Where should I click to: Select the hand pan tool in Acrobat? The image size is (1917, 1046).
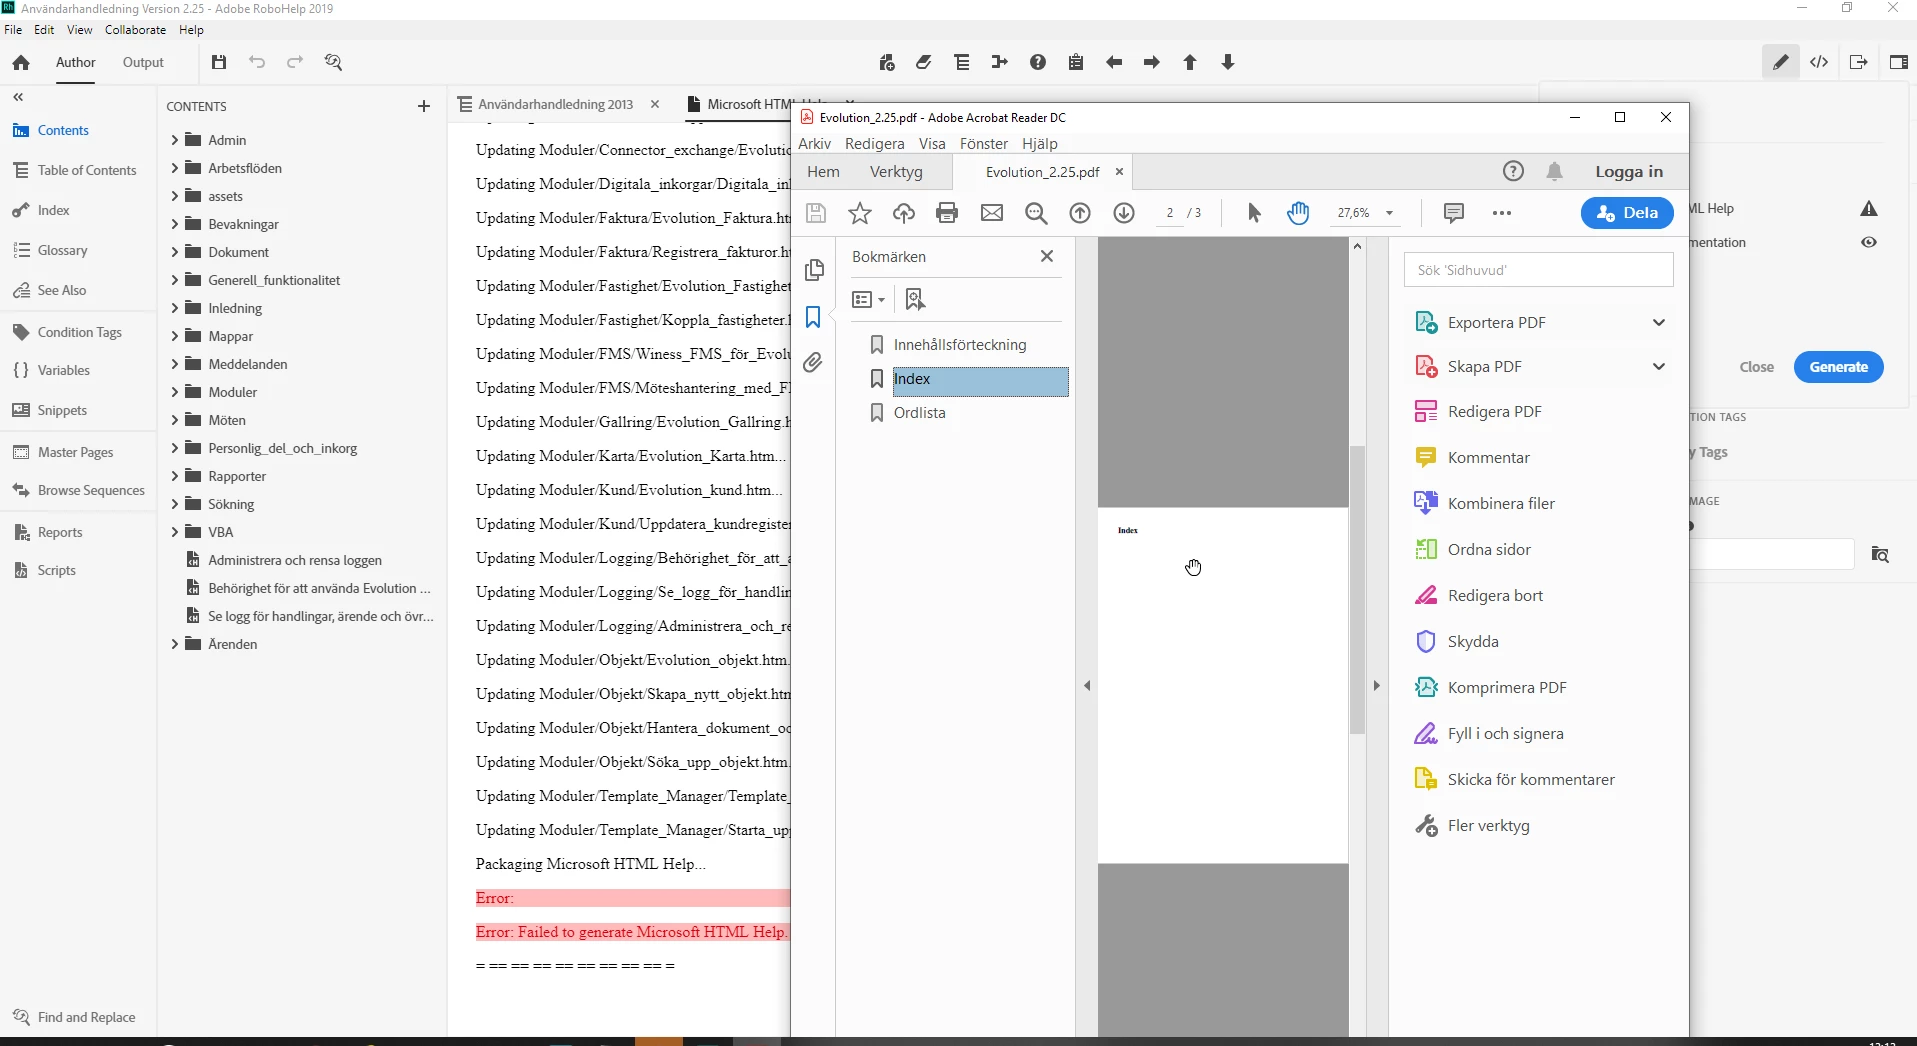tap(1298, 213)
